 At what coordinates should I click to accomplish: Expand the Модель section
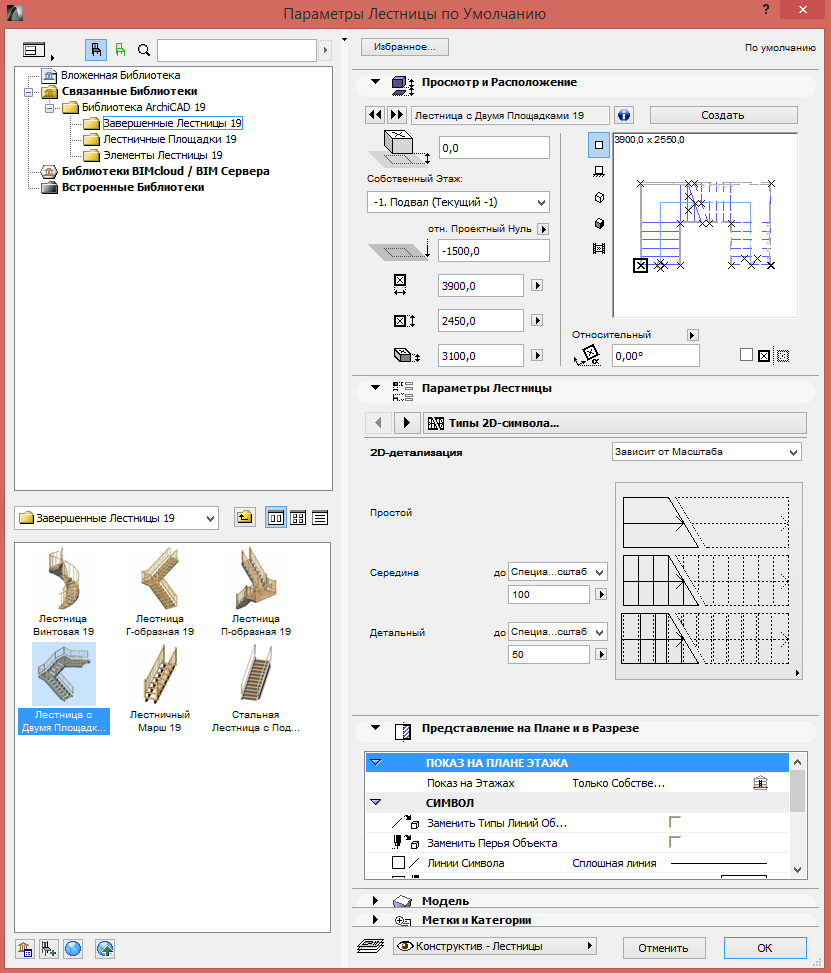pos(375,900)
